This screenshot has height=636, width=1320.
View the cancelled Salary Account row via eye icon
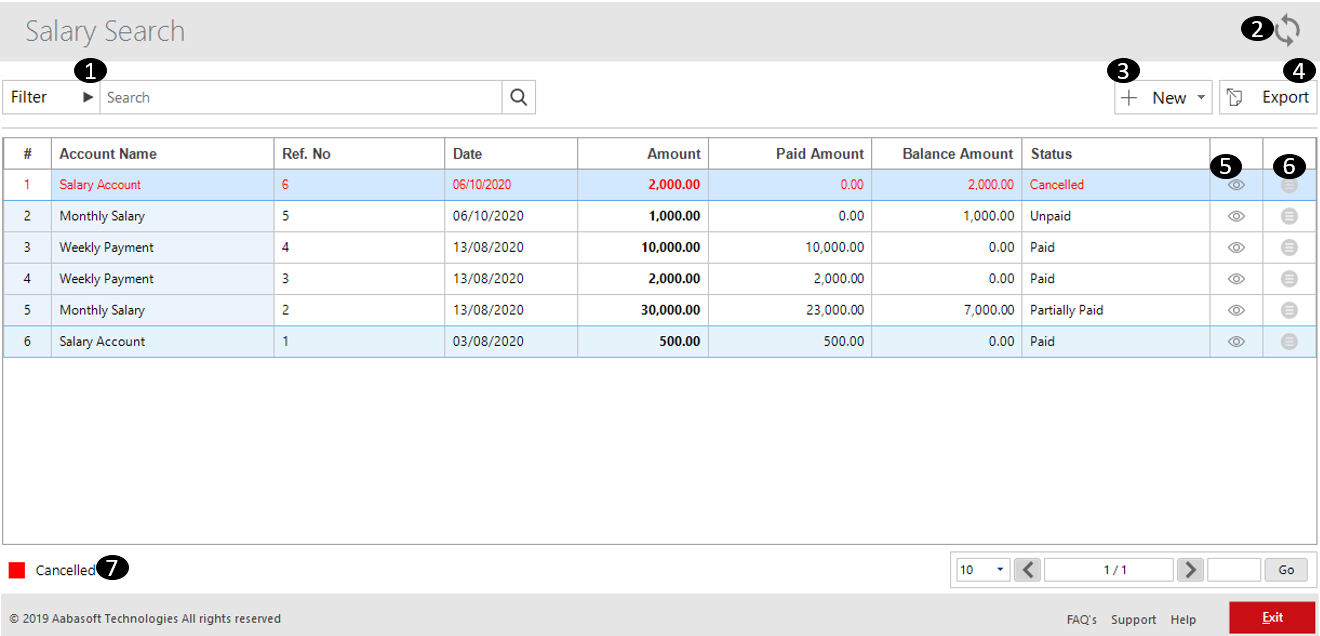point(1236,185)
